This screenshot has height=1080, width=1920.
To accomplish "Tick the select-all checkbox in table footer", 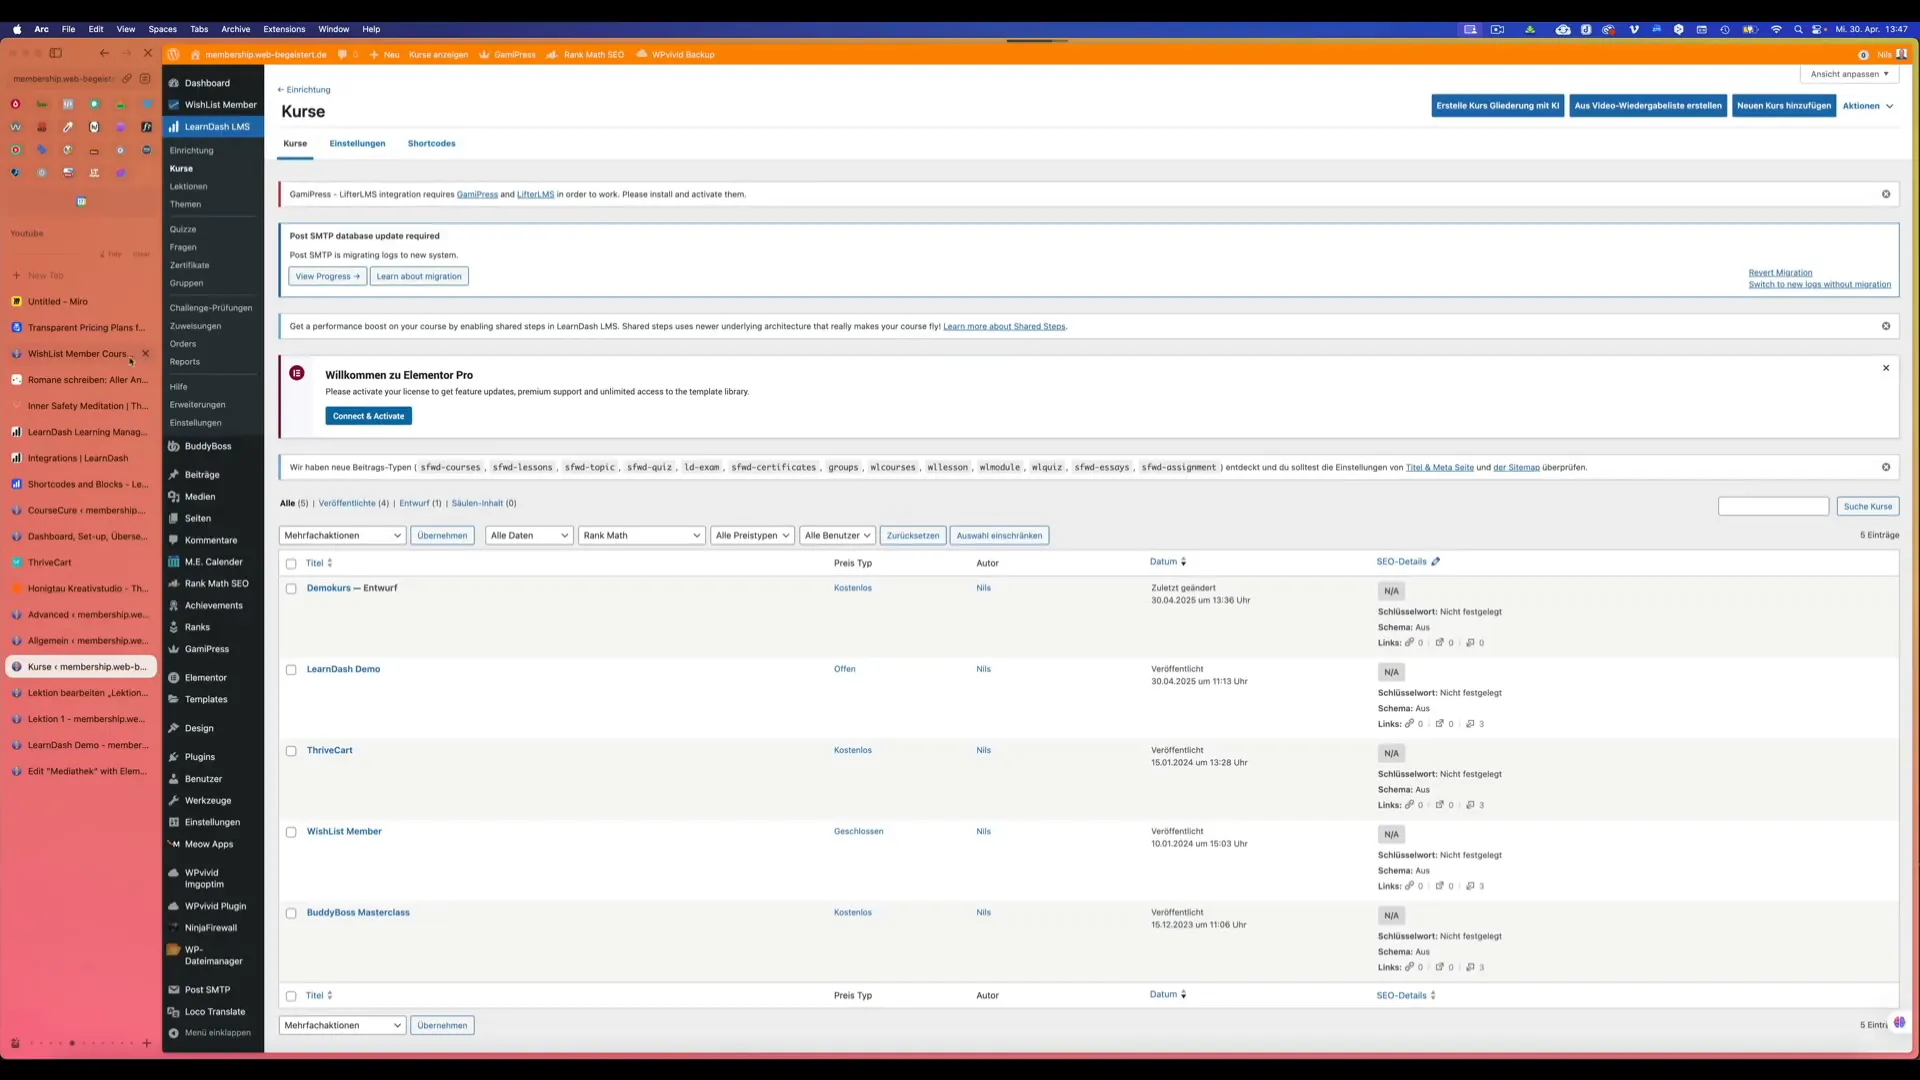I will [x=291, y=996].
